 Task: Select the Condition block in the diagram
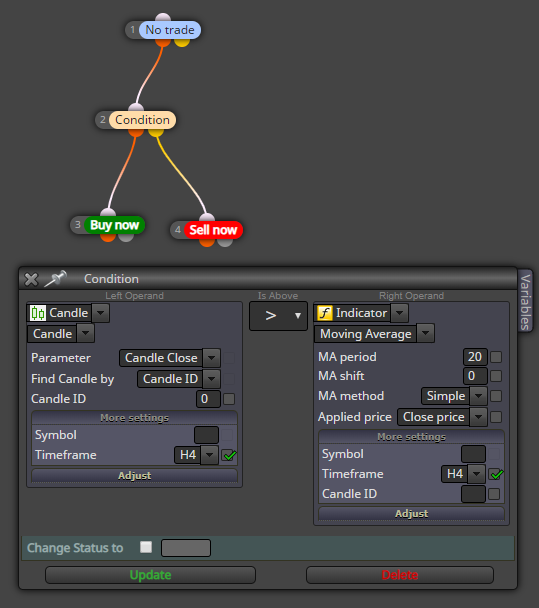(142, 120)
